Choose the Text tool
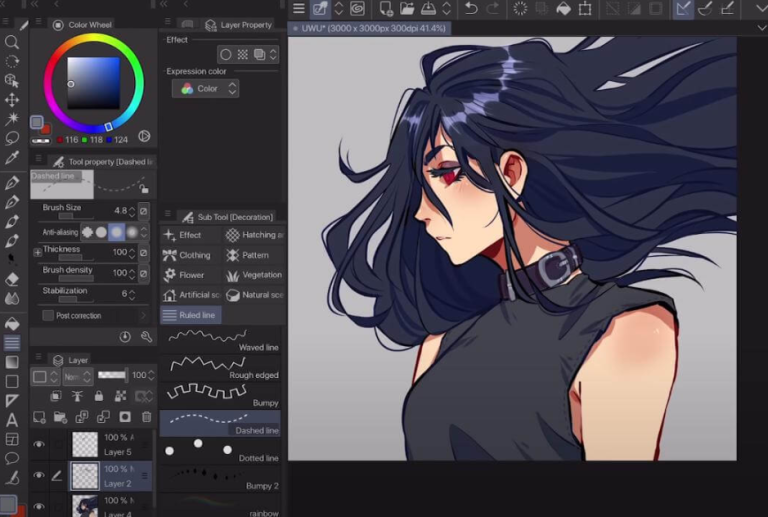Image resolution: width=768 pixels, height=517 pixels. [x=12, y=419]
